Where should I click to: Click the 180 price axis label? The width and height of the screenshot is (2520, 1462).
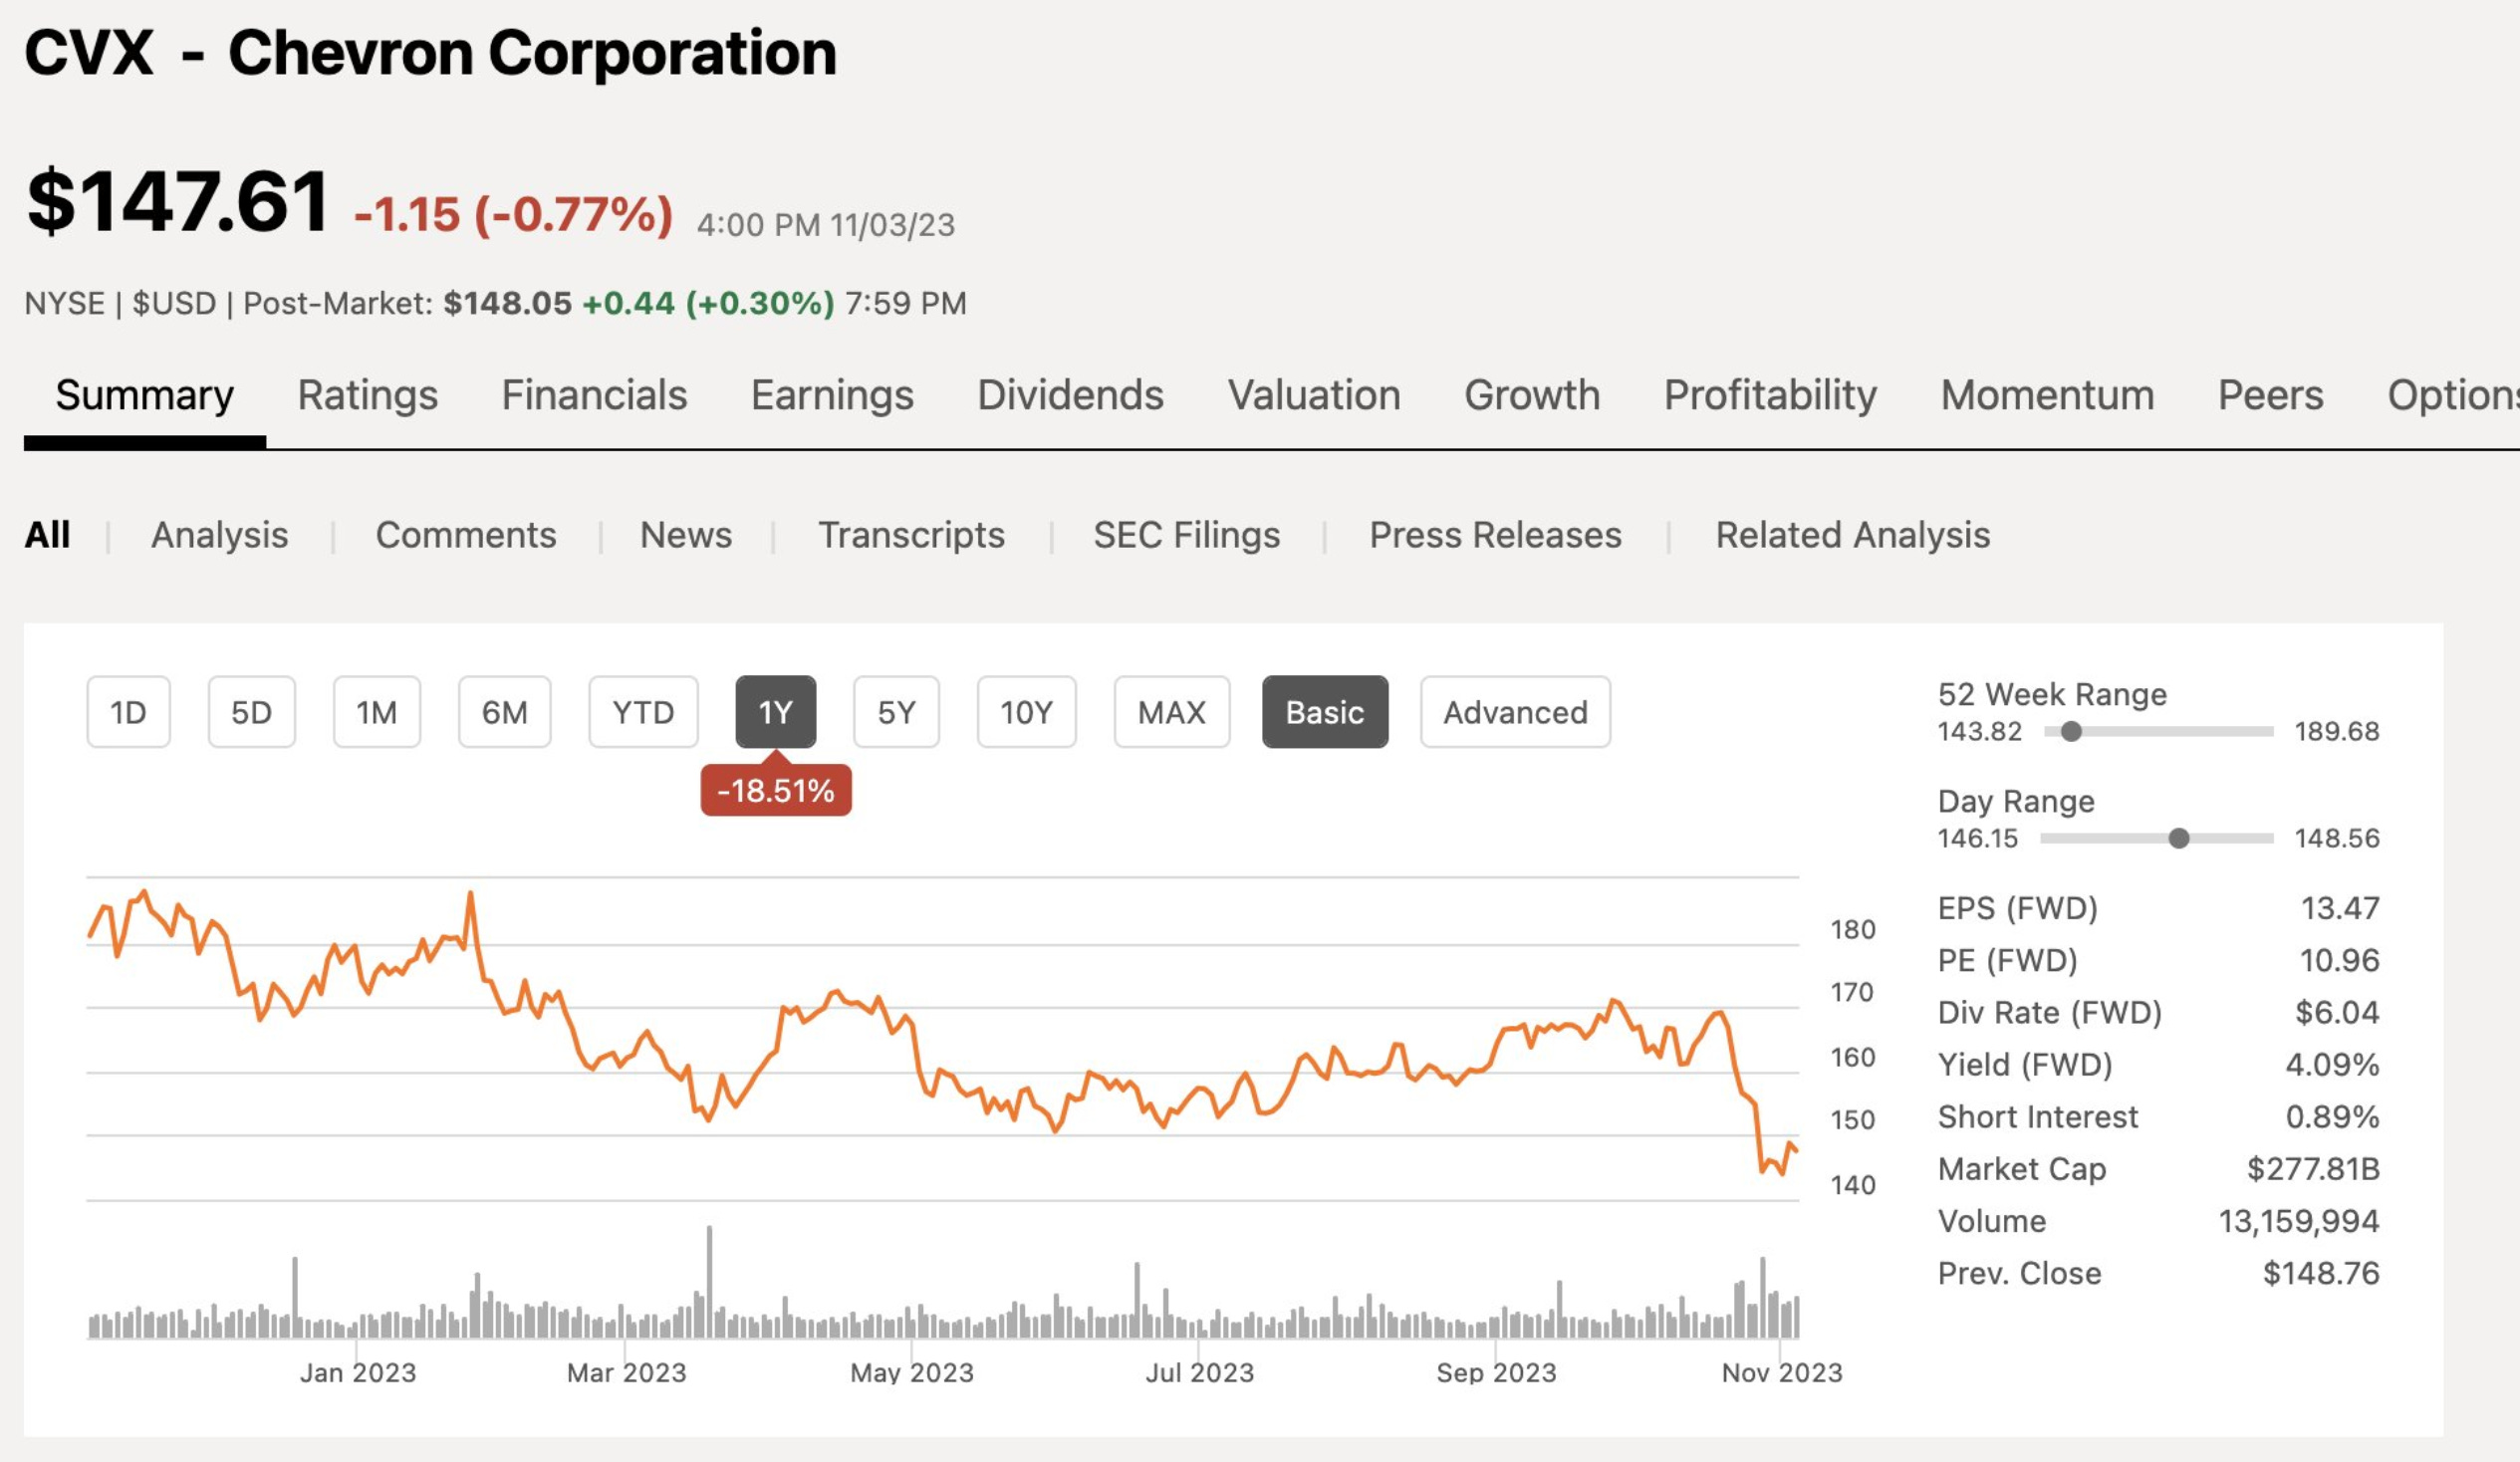click(1853, 929)
